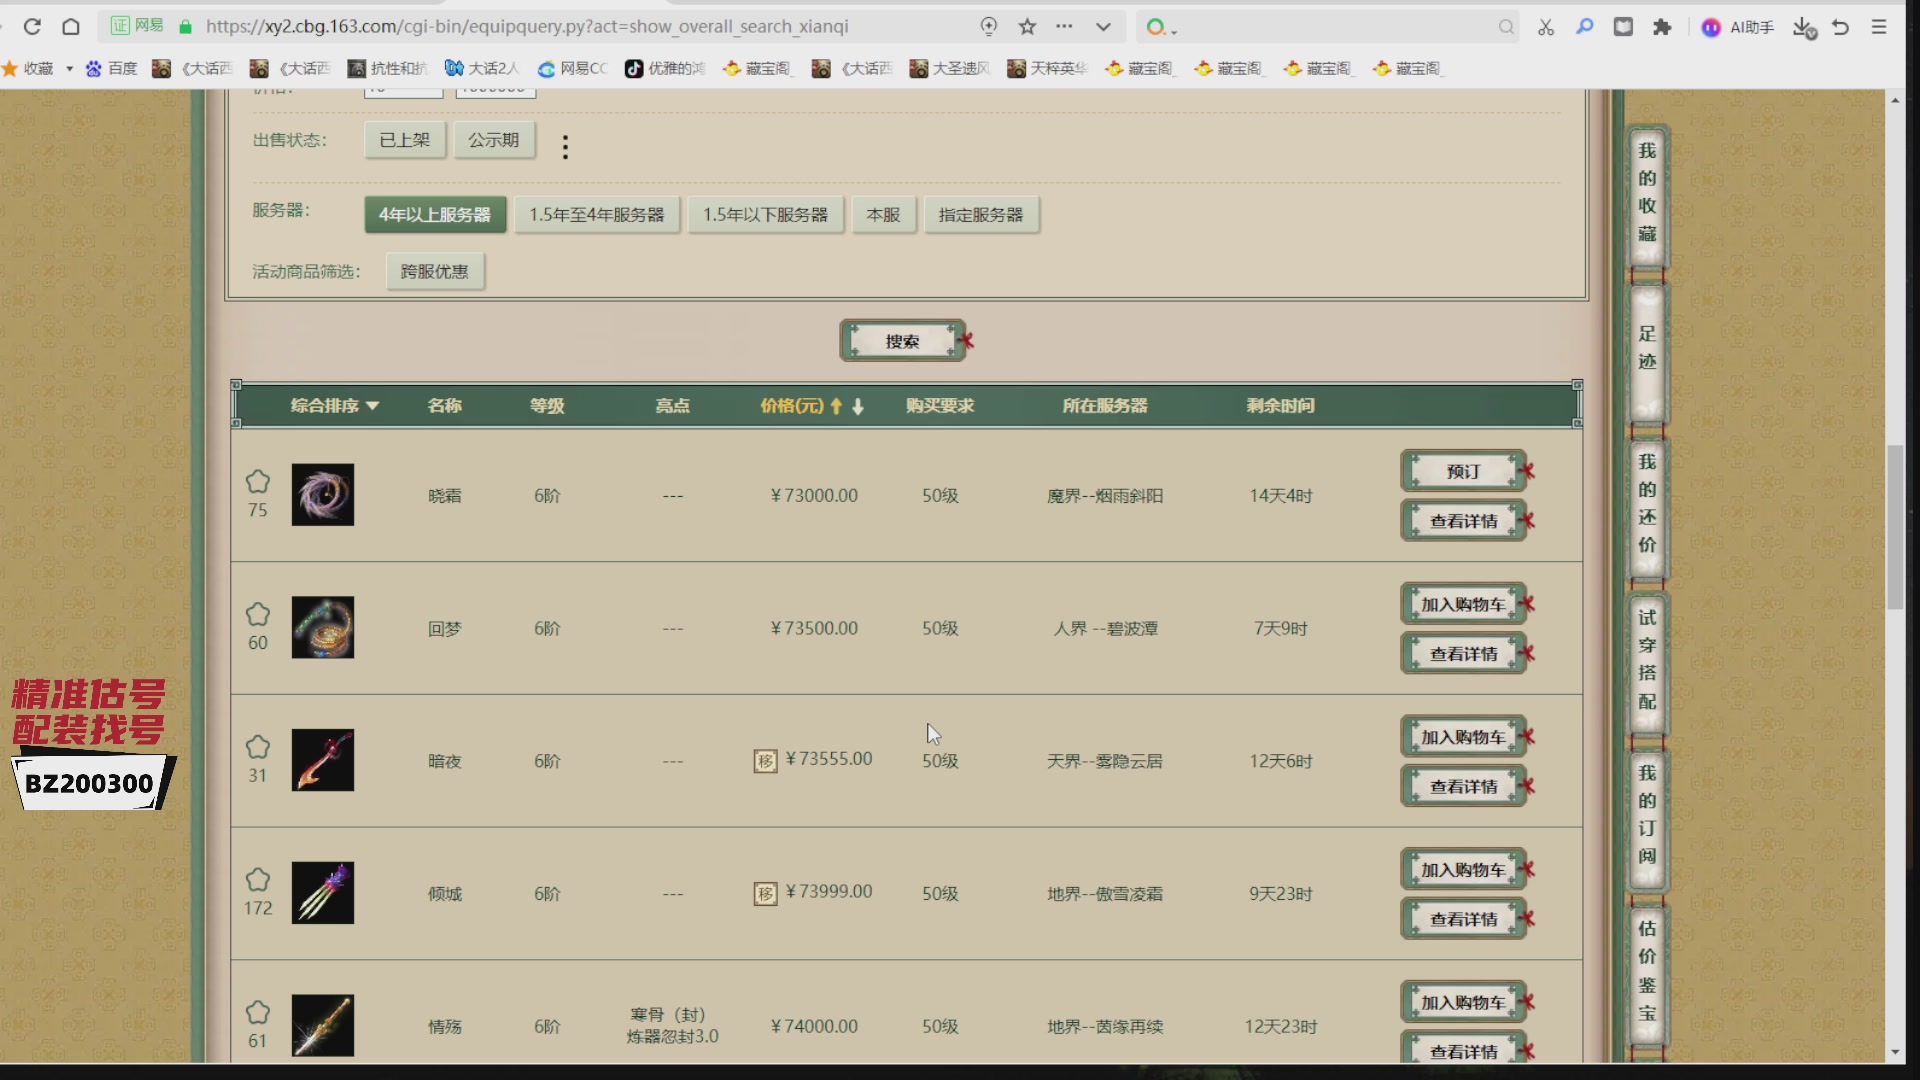The image size is (1920, 1080).
Task: Favorite the 倾城 item star
Action: point(258,880)
